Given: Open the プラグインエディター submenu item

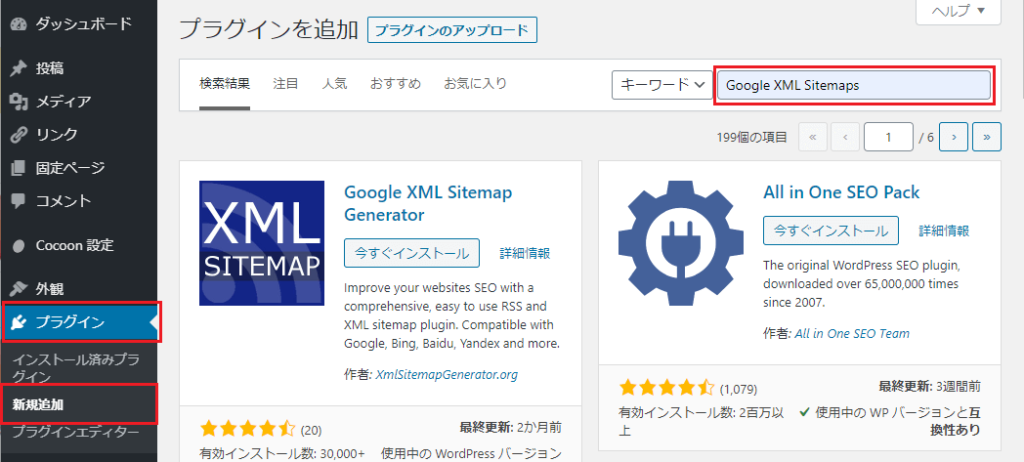Looking at the screenshot, I should (x=76, y=432).
